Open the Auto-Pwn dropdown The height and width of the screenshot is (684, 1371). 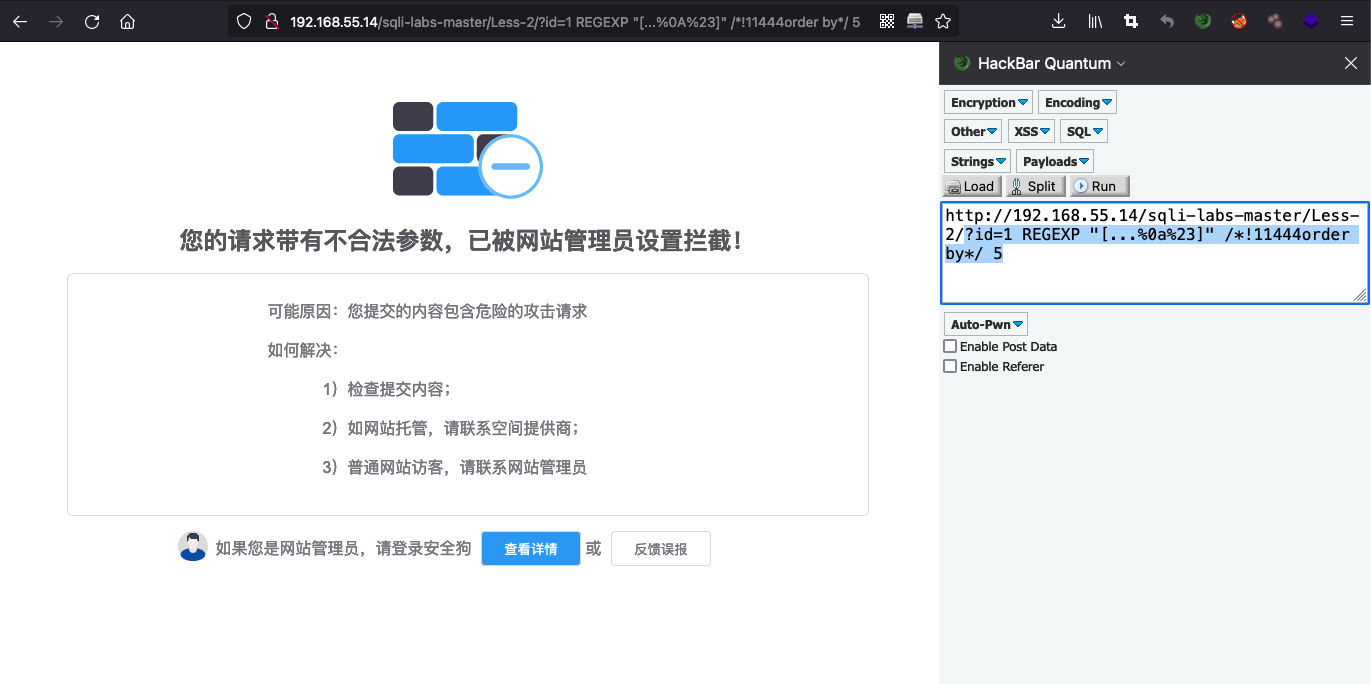tap(986, 324)
